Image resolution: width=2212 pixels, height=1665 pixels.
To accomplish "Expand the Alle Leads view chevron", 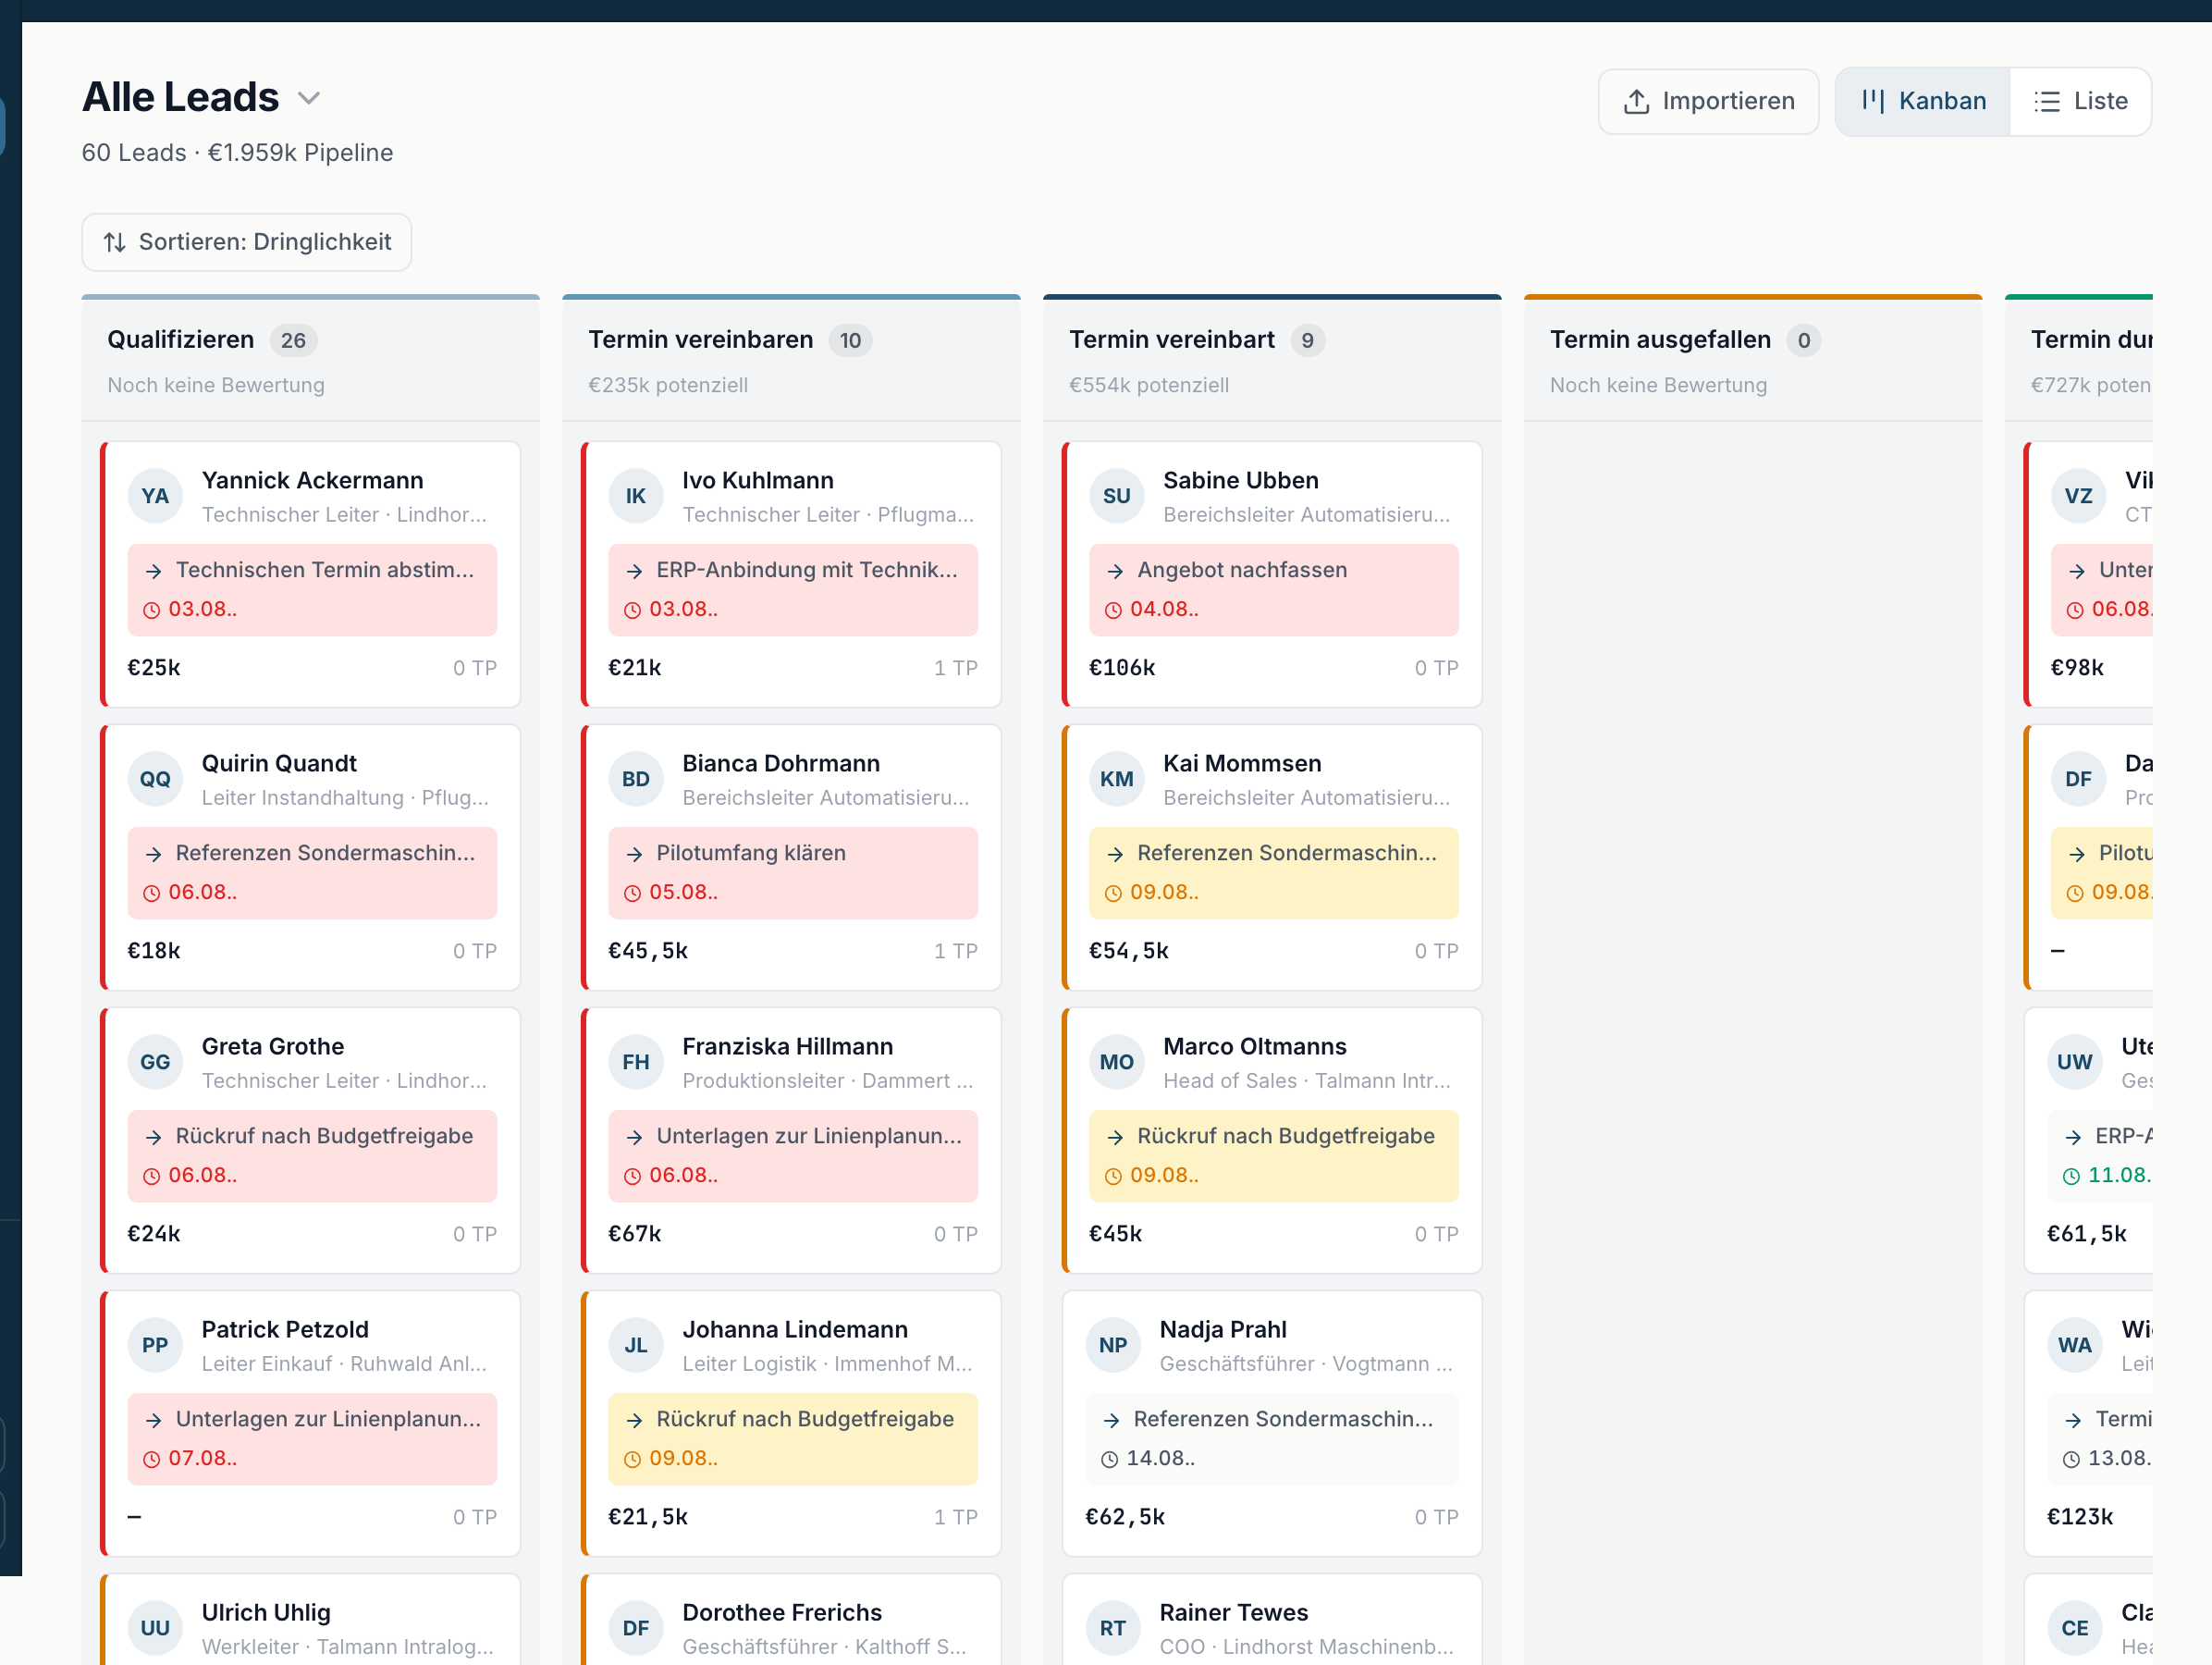I will (309, 98).
